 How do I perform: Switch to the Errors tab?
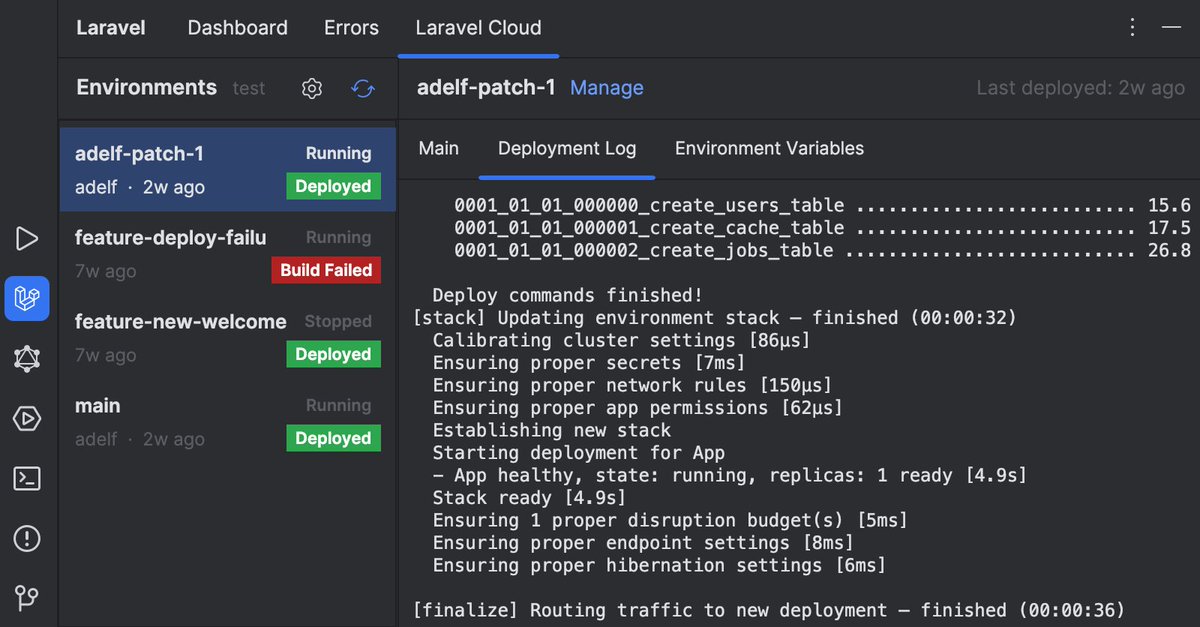coord(351,28)
